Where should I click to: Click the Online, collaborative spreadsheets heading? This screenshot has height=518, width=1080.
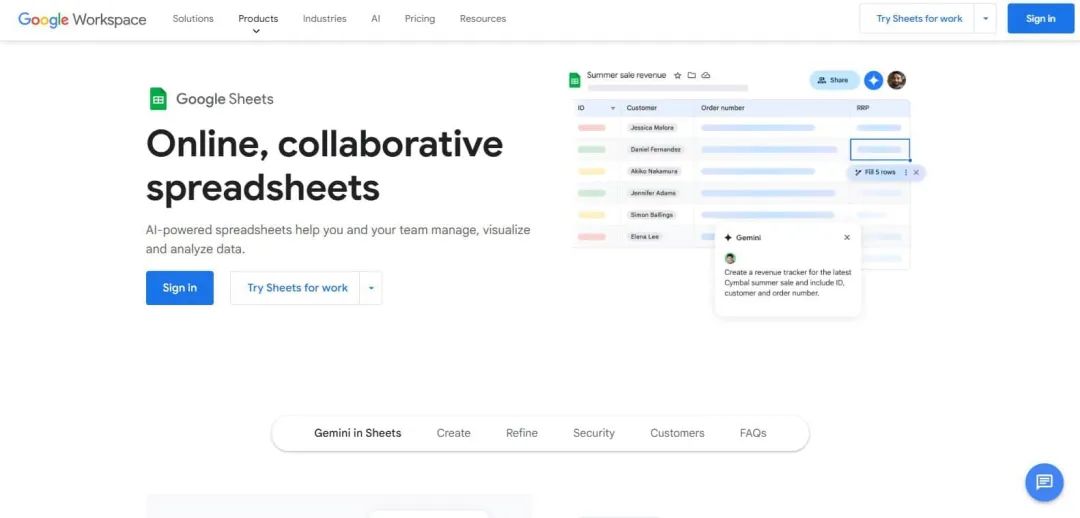[324, 166]
